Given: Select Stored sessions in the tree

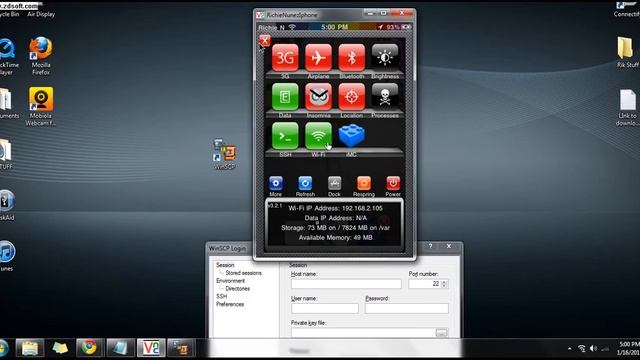Looking at the screenshot, I should [x=243, y=273].
